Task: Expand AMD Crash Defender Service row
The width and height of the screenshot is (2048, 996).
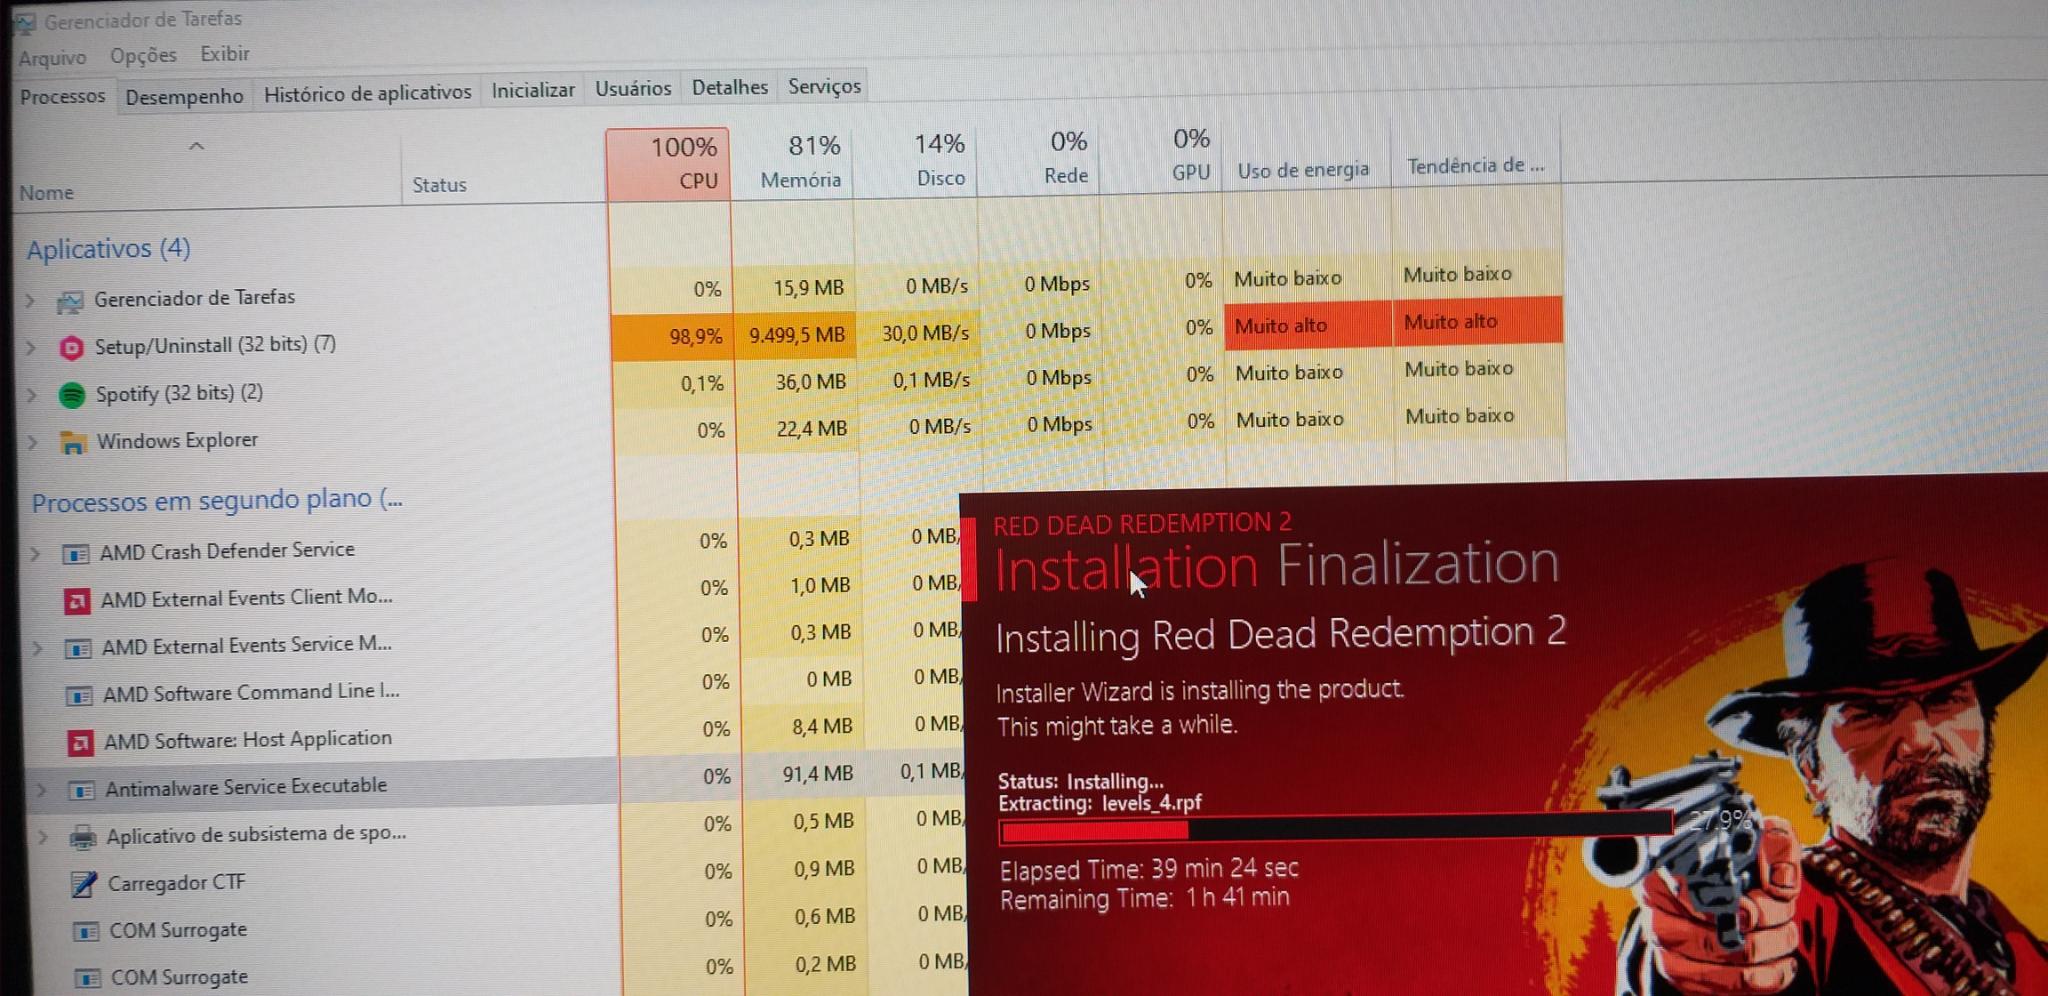Action: pos(36,553)
